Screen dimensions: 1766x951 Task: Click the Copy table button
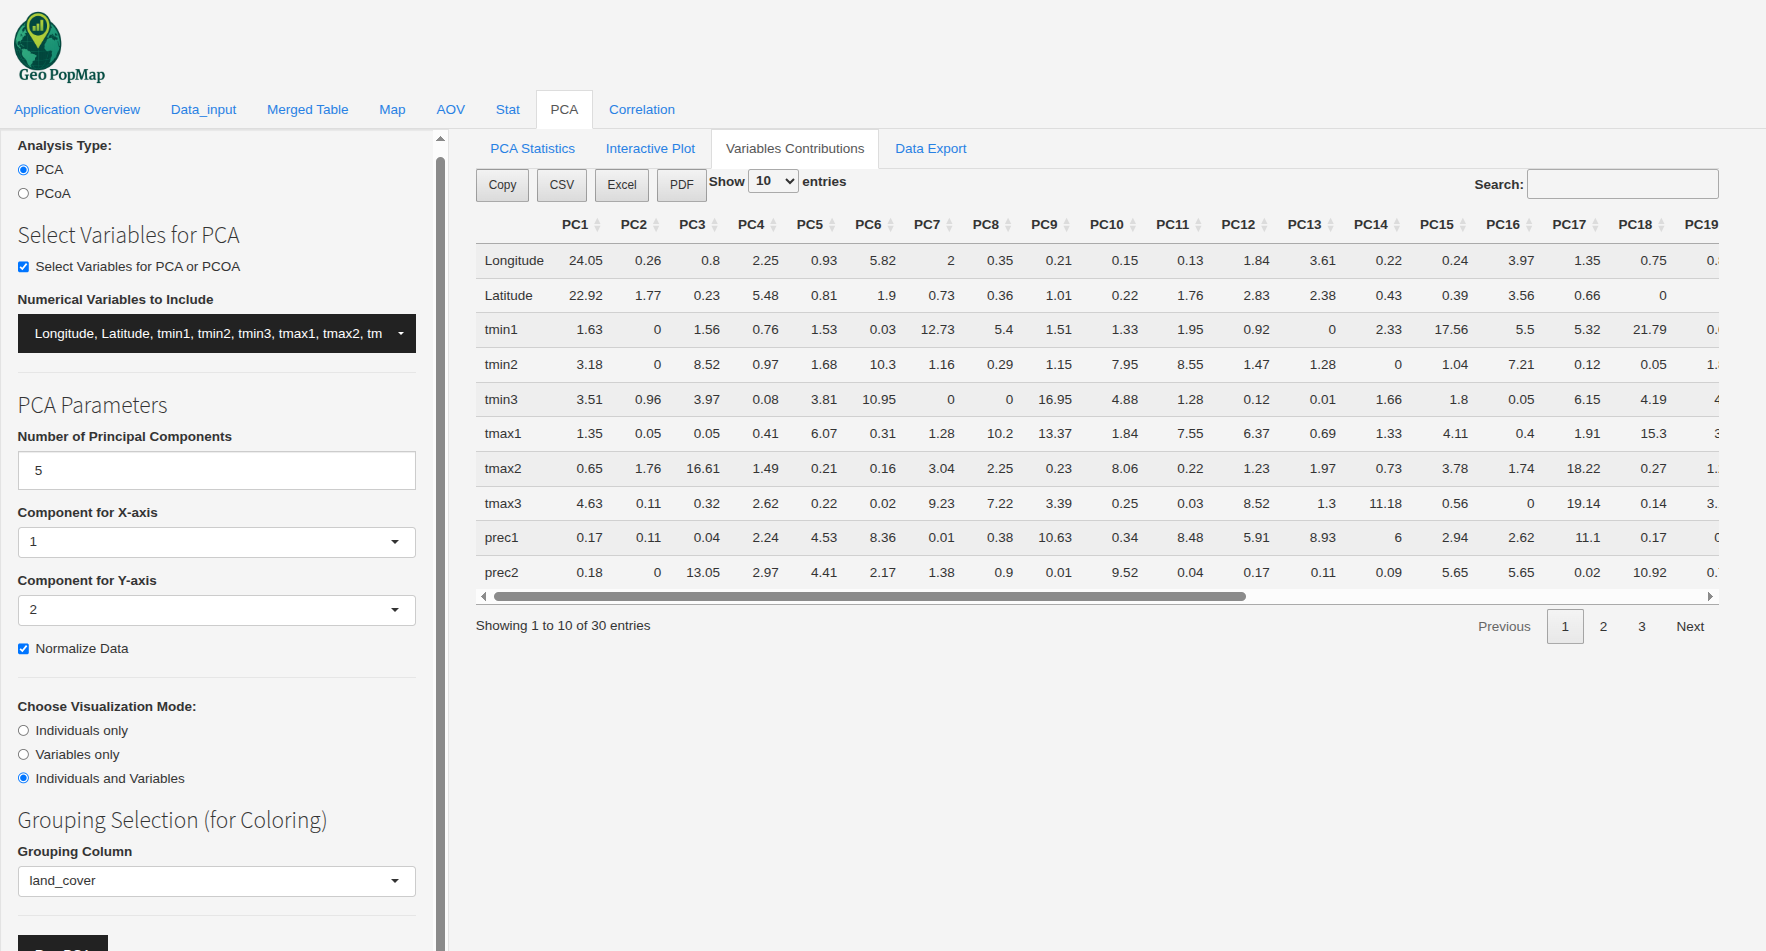502,185
